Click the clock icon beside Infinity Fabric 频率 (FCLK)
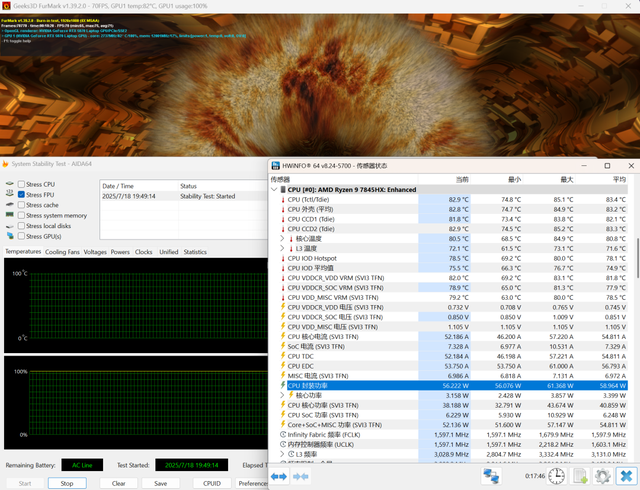Screen dimensions: 640x490 tap(282, 434)
